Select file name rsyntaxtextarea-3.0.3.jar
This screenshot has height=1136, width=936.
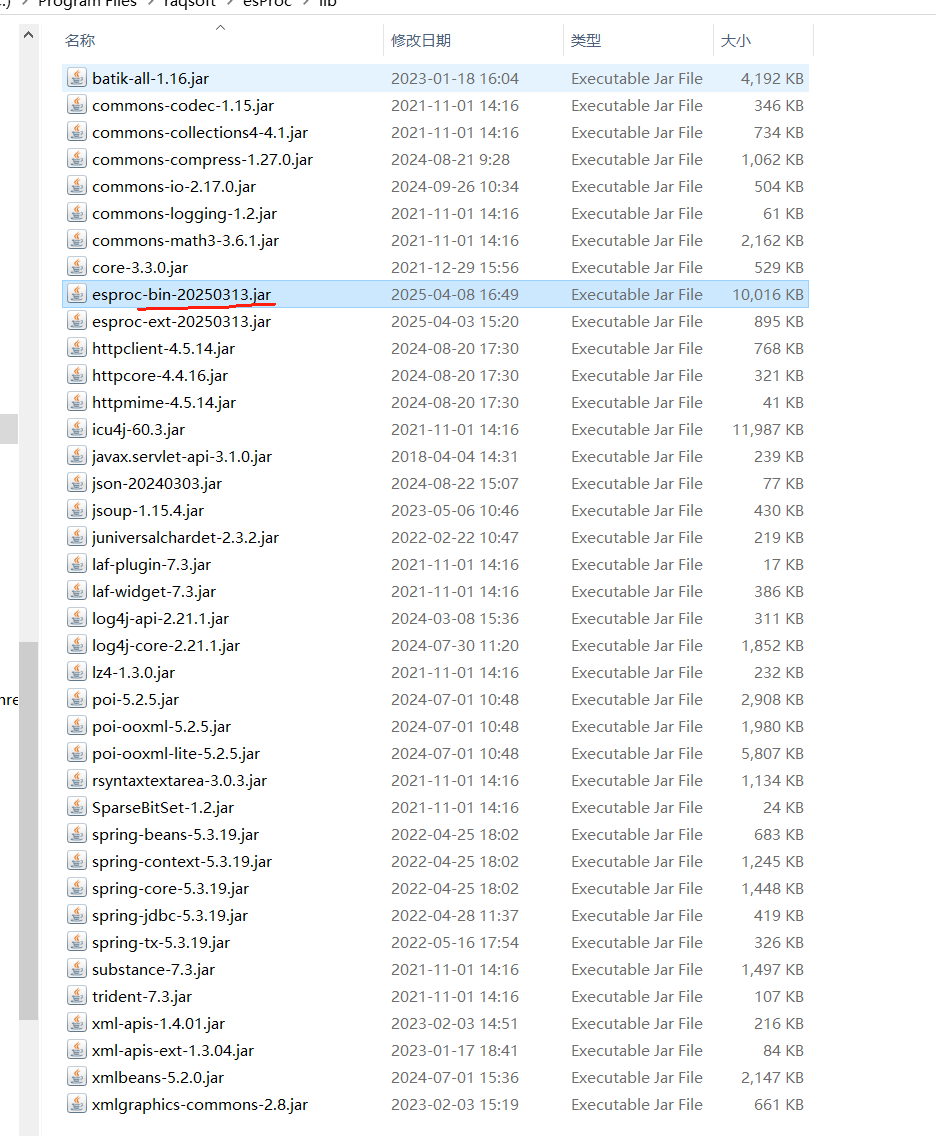[x=180, y=780]
